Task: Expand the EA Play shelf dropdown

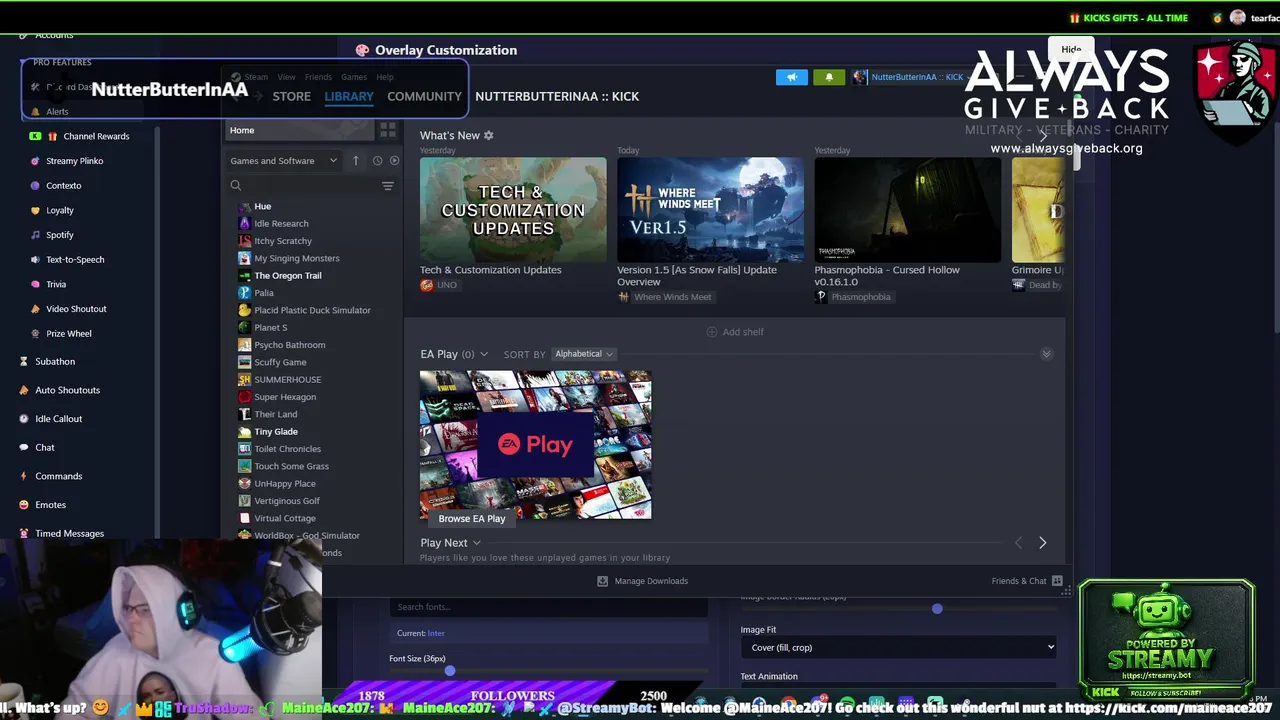Action: [484, 354]
